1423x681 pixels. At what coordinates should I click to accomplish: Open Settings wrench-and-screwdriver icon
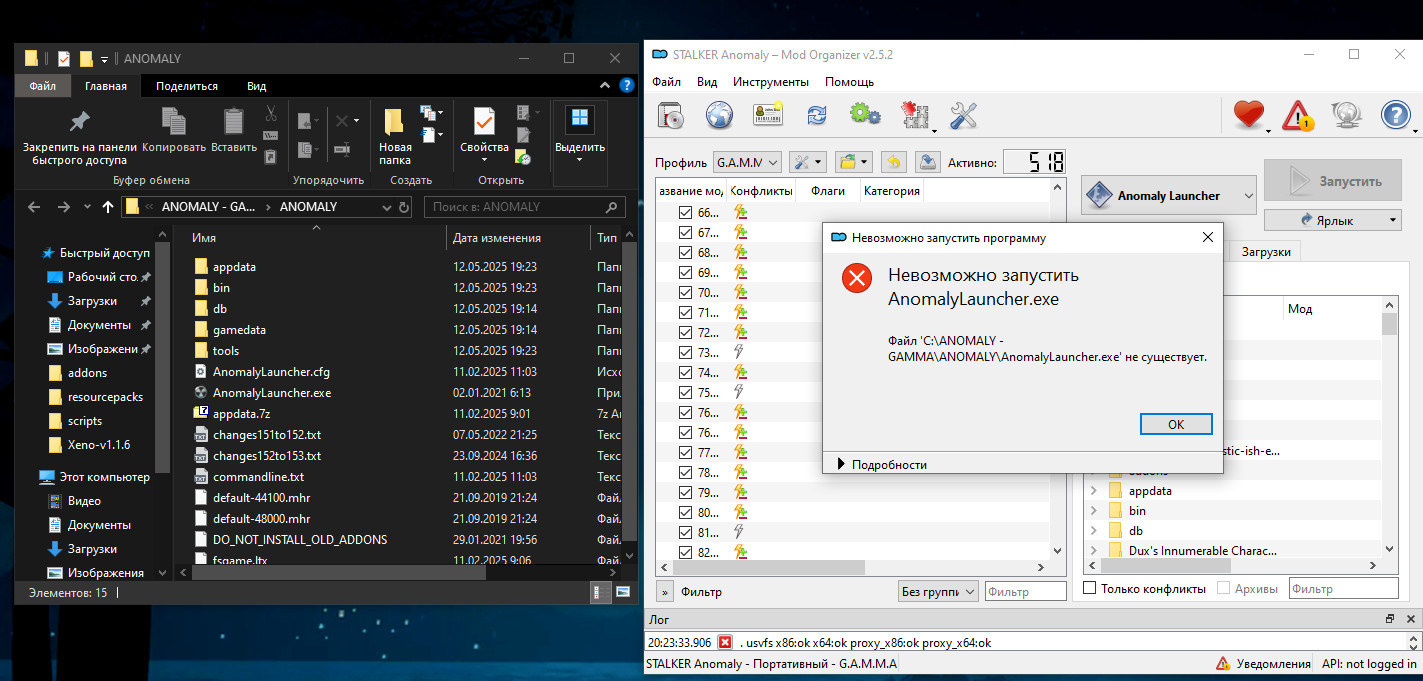point(963,116)
